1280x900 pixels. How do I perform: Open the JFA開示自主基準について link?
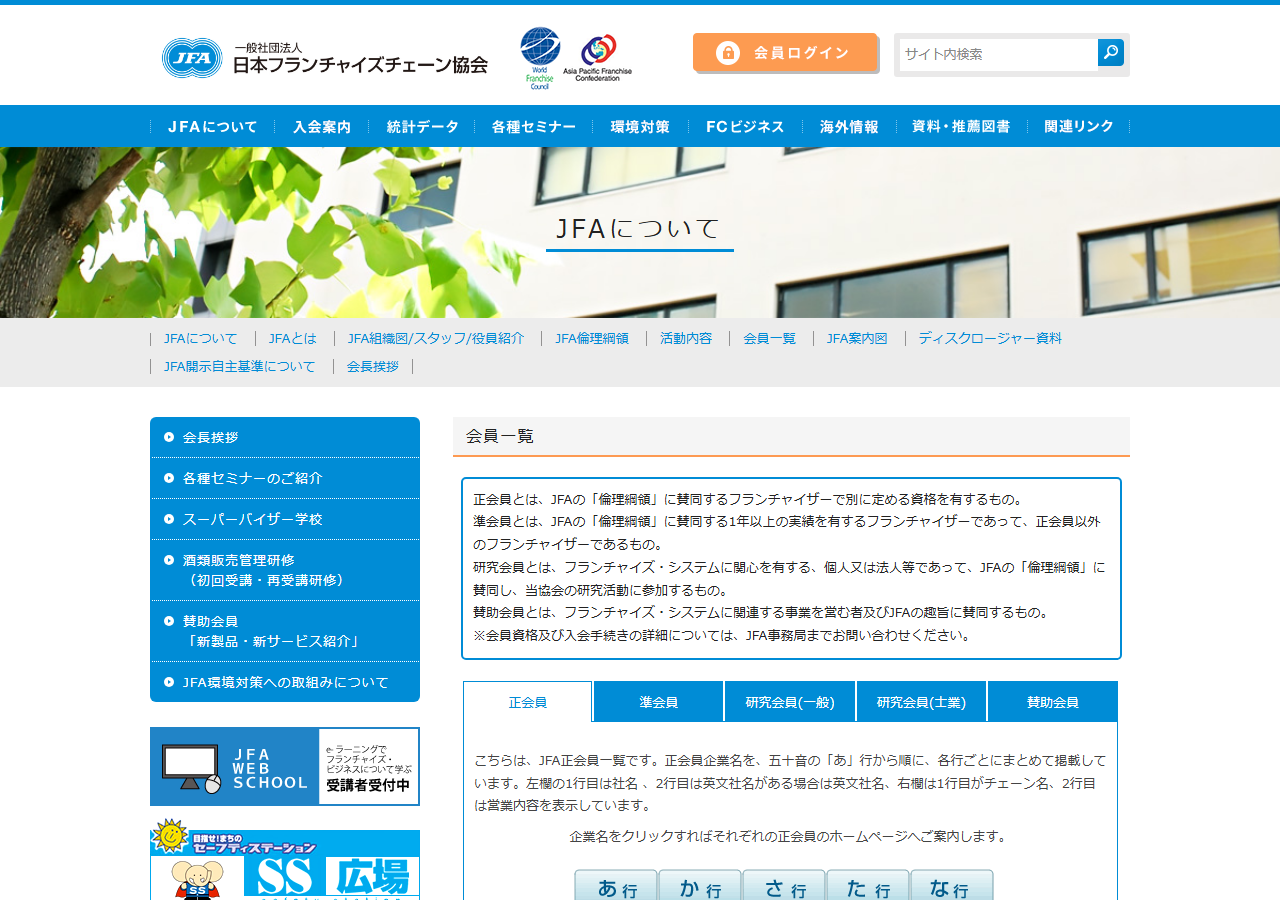pos(240,366)
